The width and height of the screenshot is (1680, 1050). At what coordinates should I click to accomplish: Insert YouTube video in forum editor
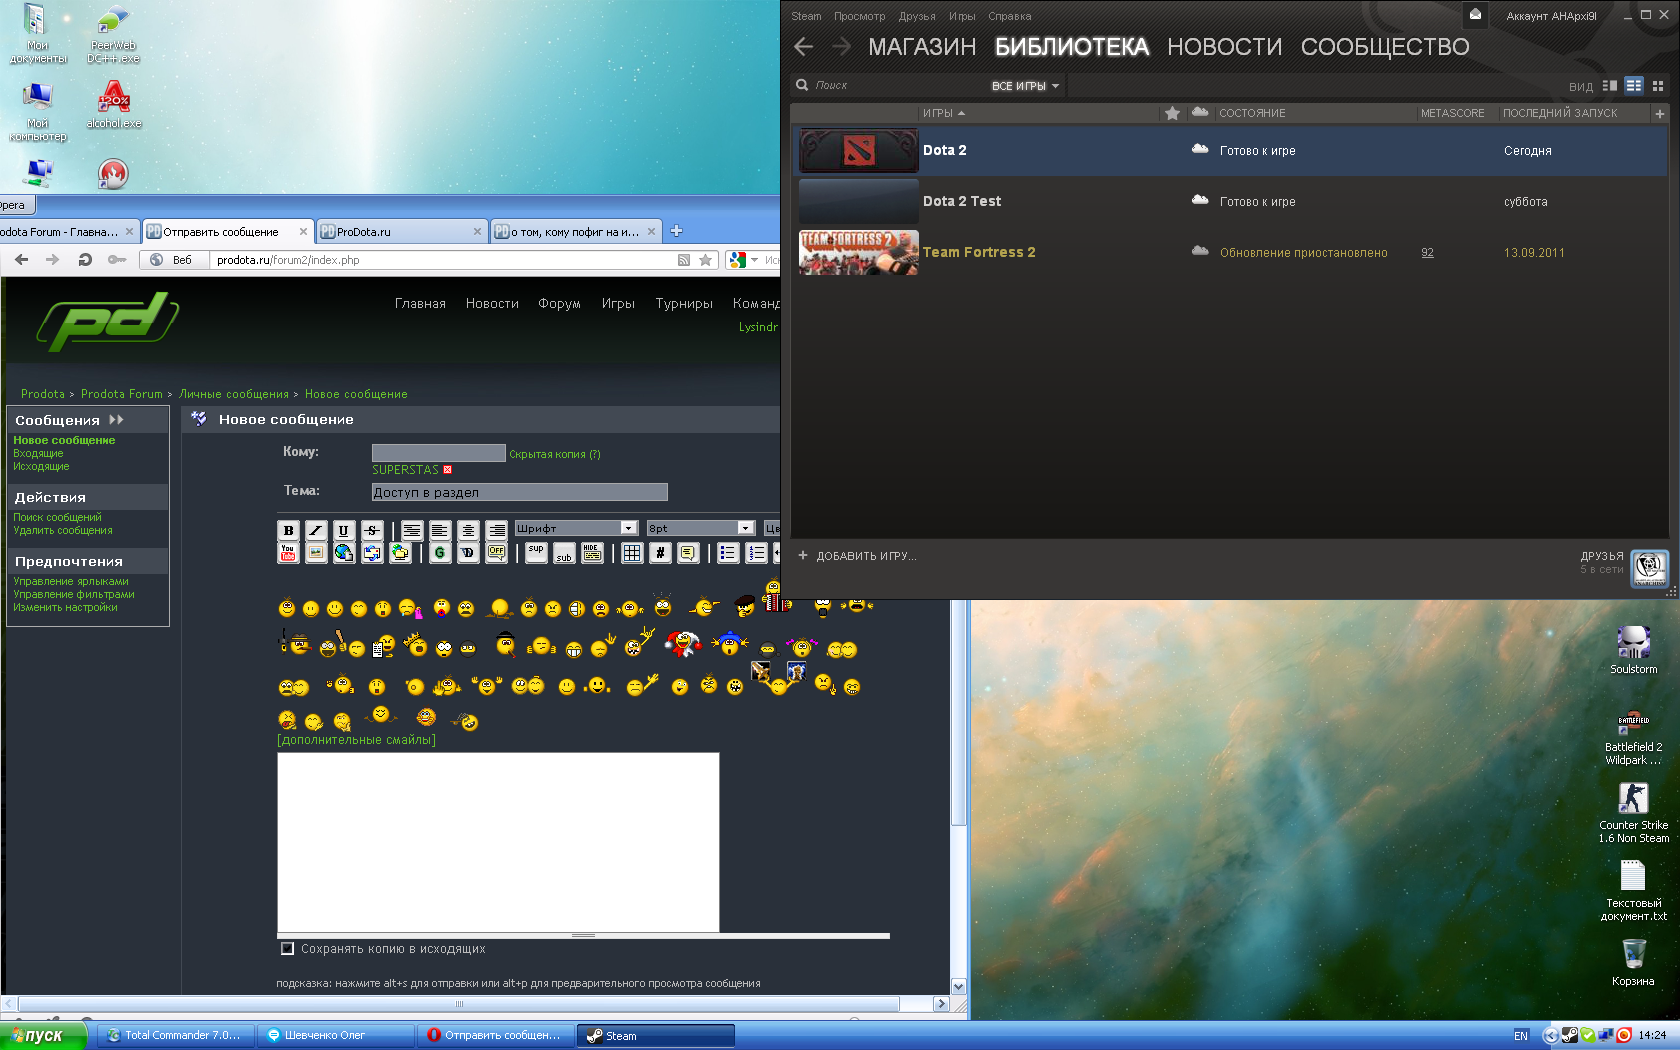pos(288,553)
